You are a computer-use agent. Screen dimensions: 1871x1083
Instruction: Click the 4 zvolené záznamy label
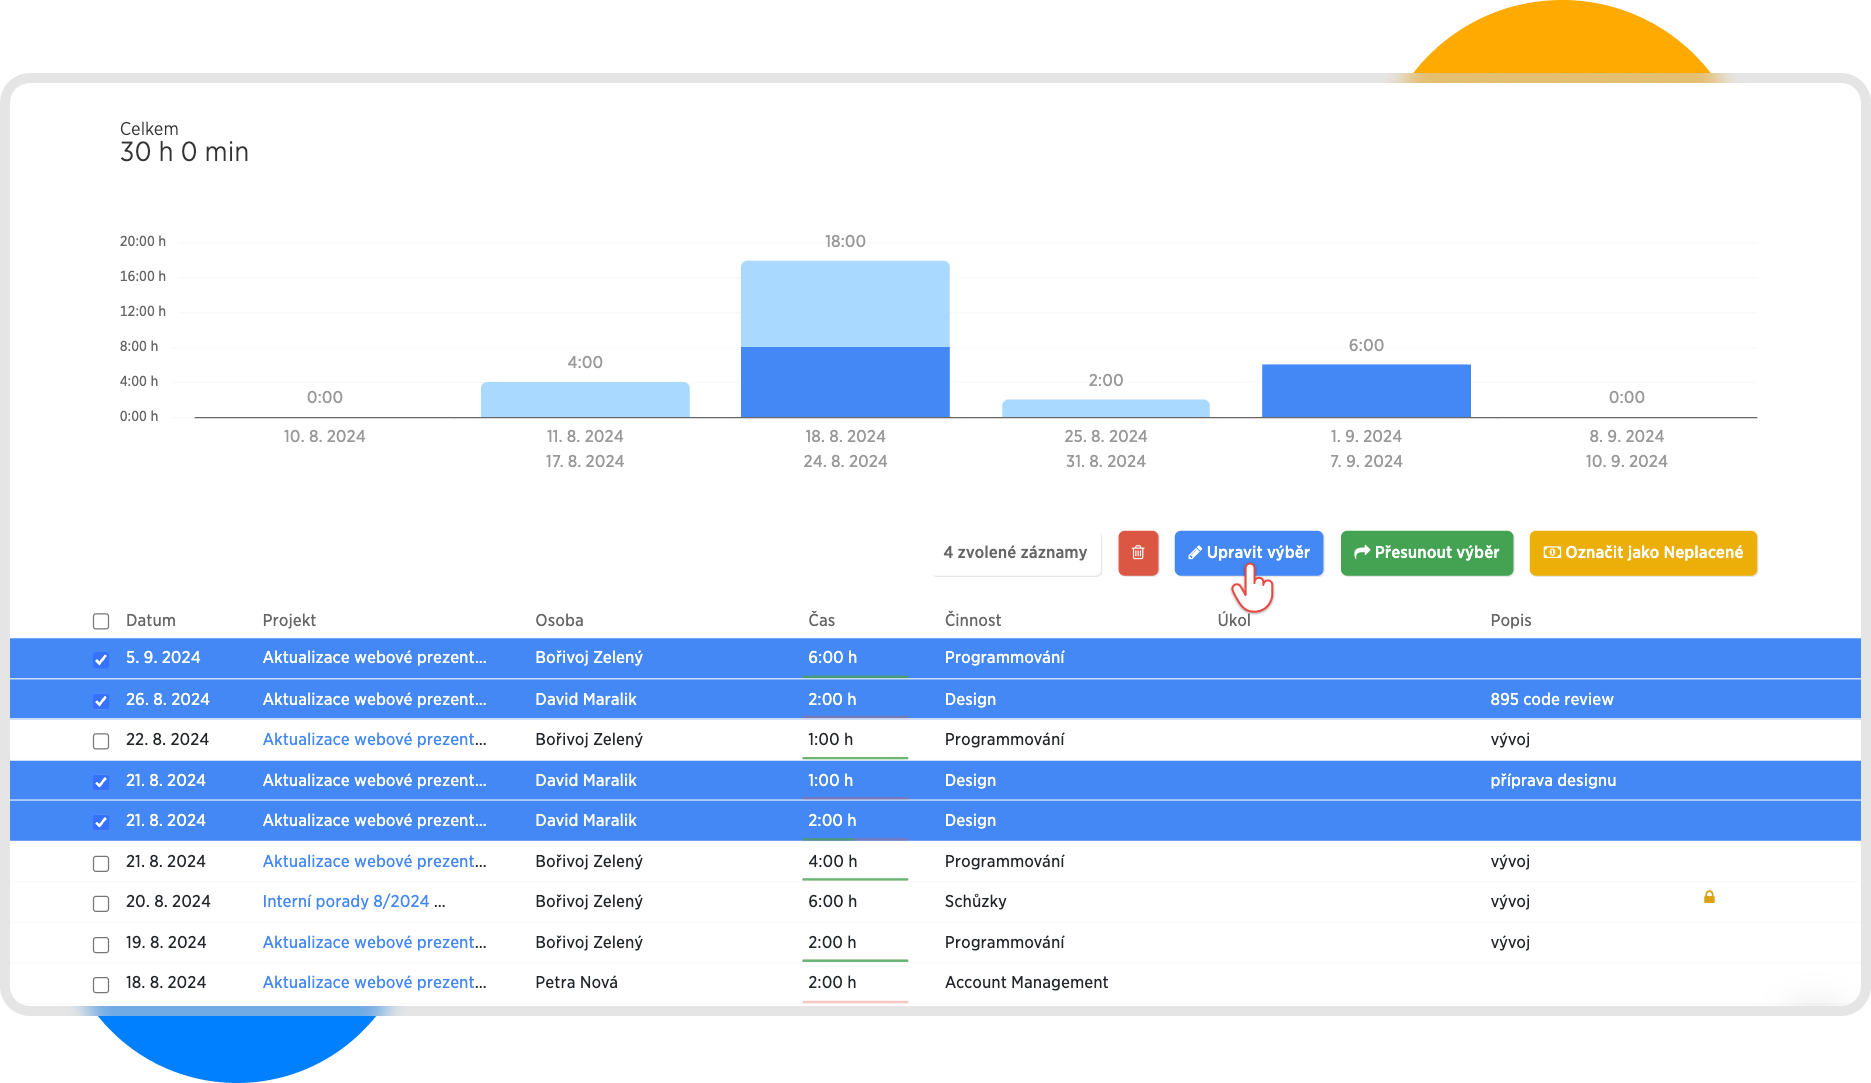(1015, 553)
